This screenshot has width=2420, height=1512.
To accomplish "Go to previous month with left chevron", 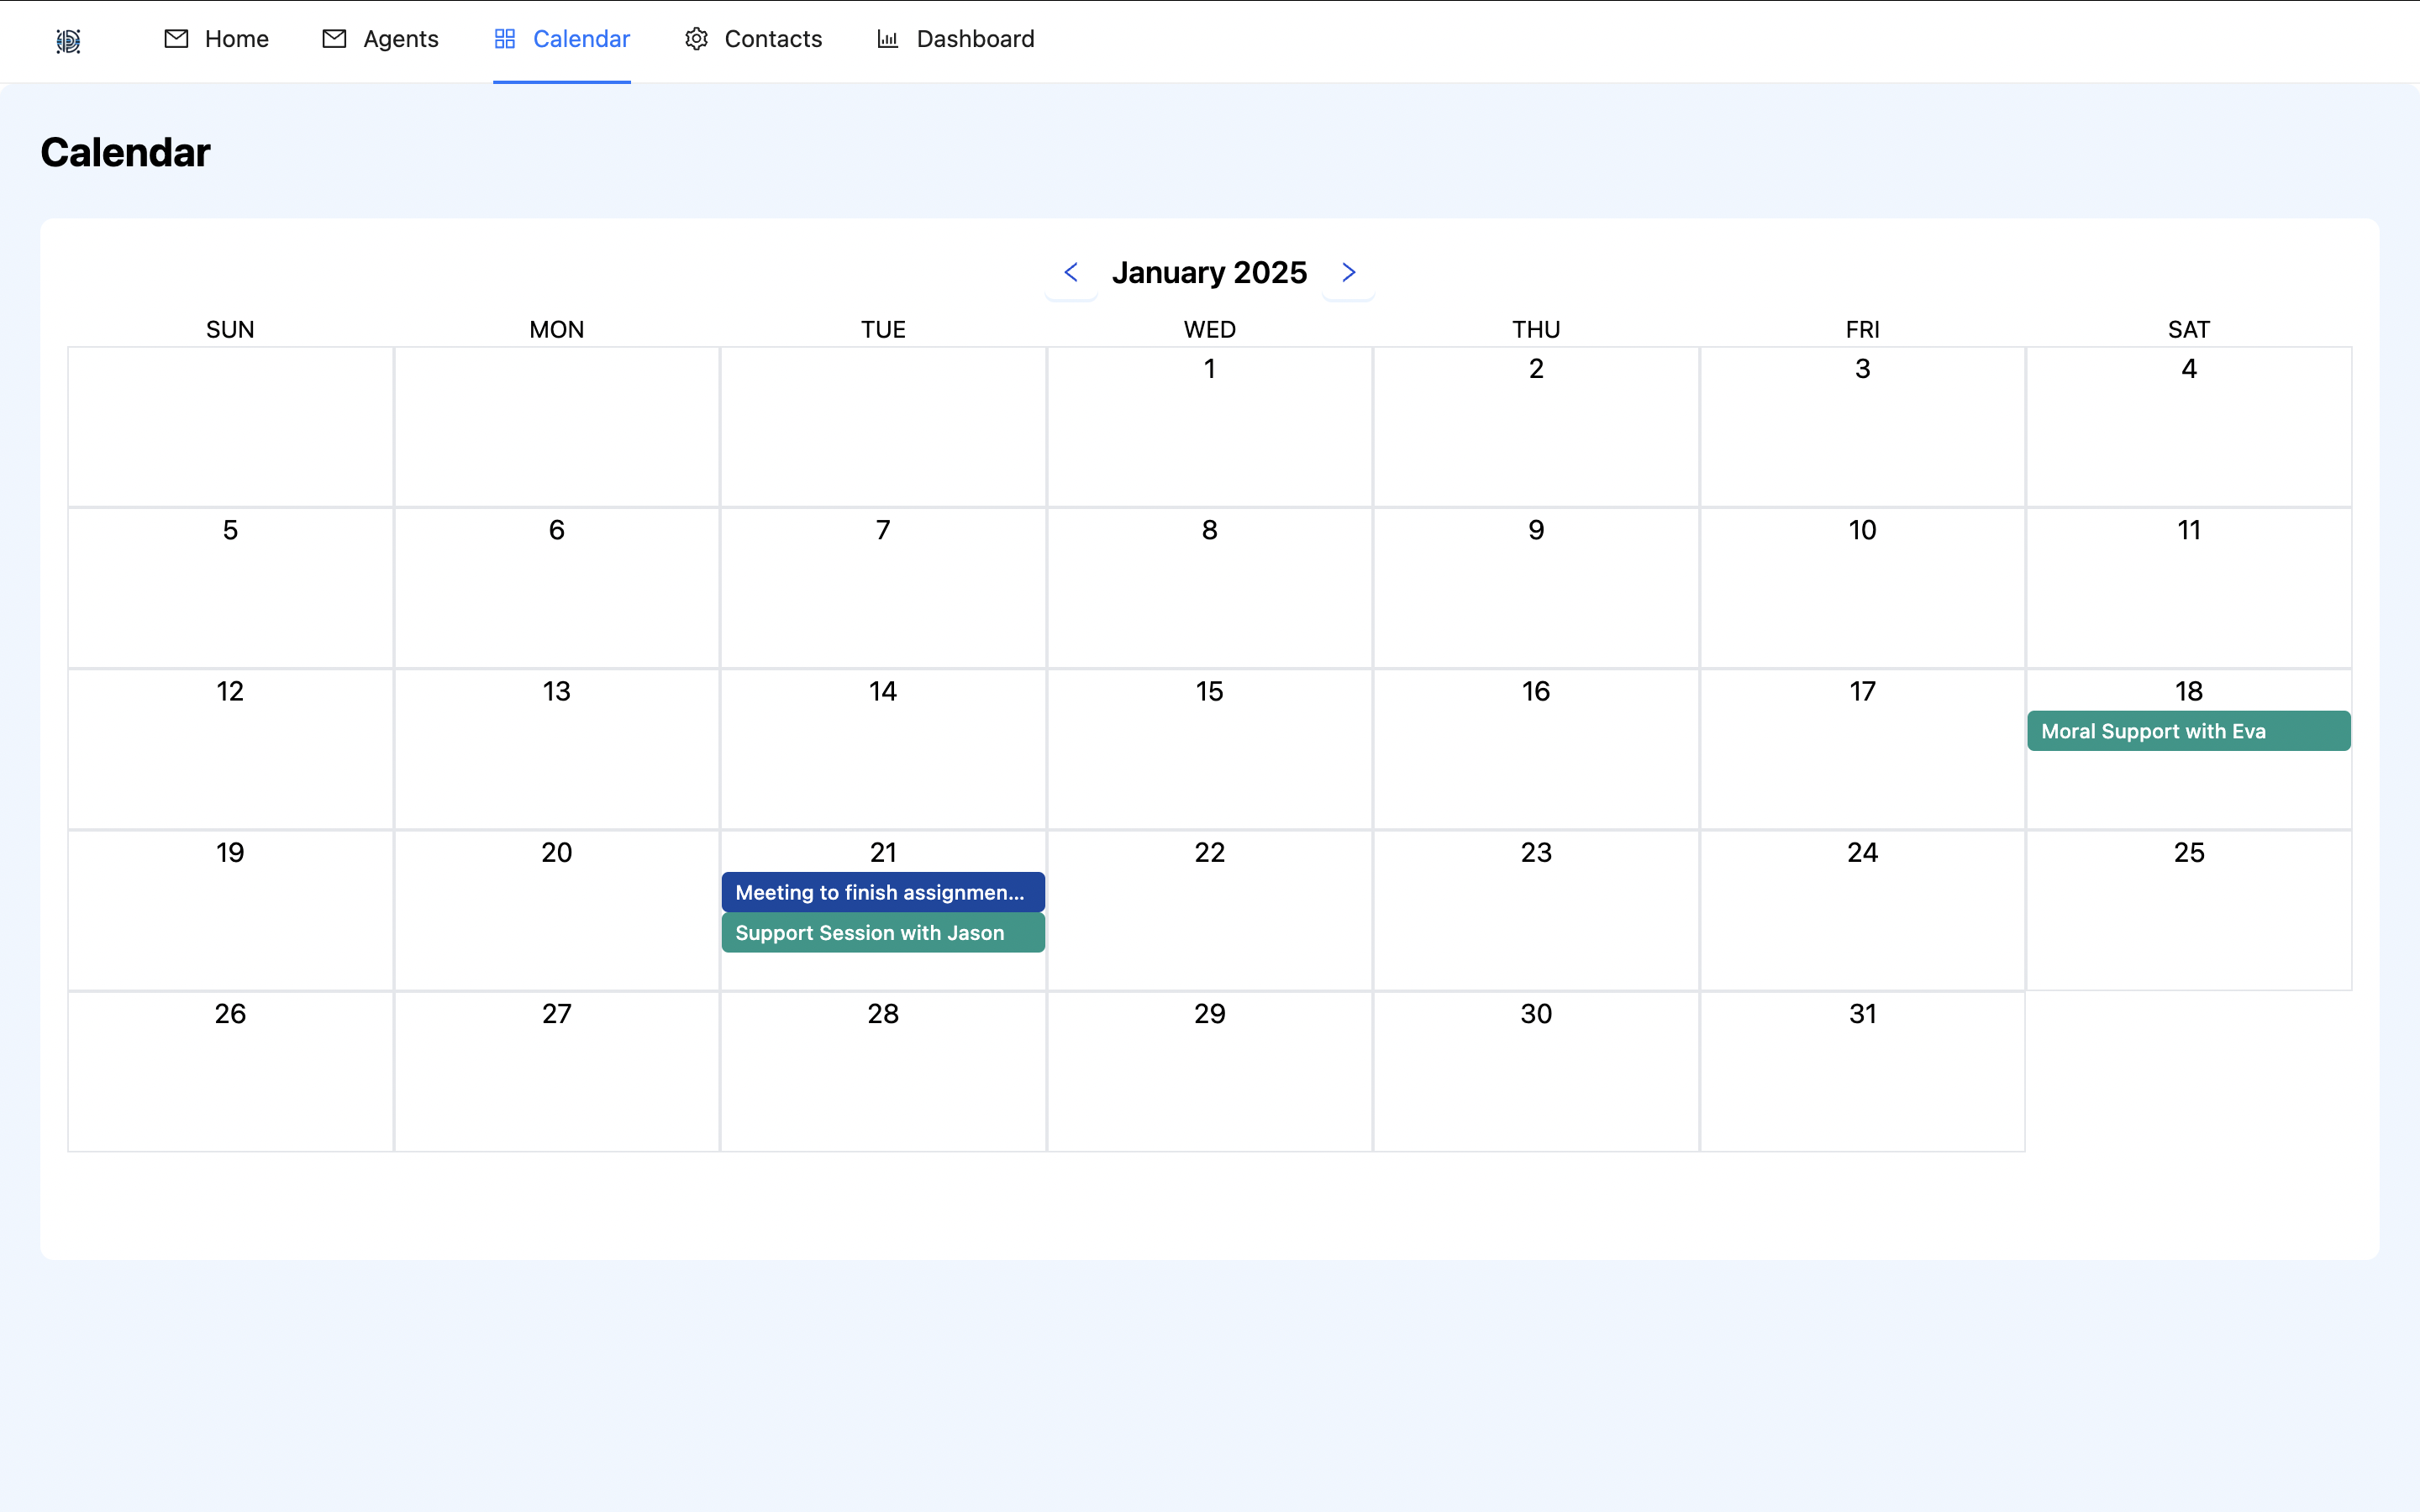I will [1071, 272].
